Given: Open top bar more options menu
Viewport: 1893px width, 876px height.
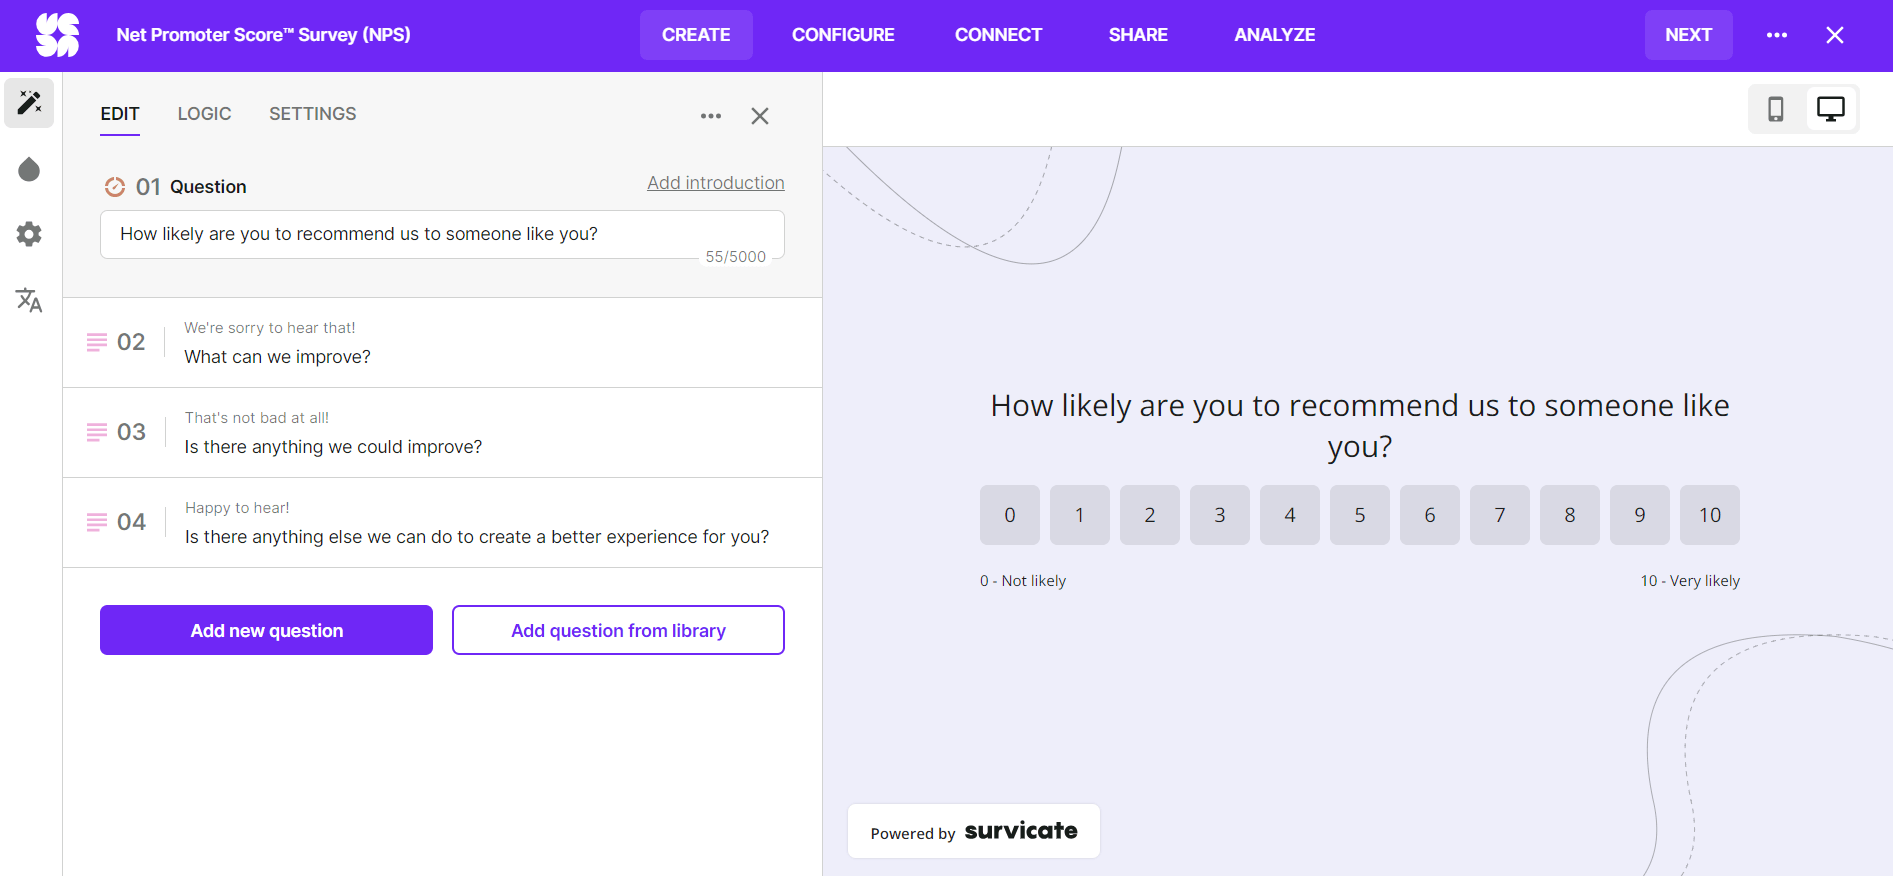Looking at the screenshot, I should 1776,35.
